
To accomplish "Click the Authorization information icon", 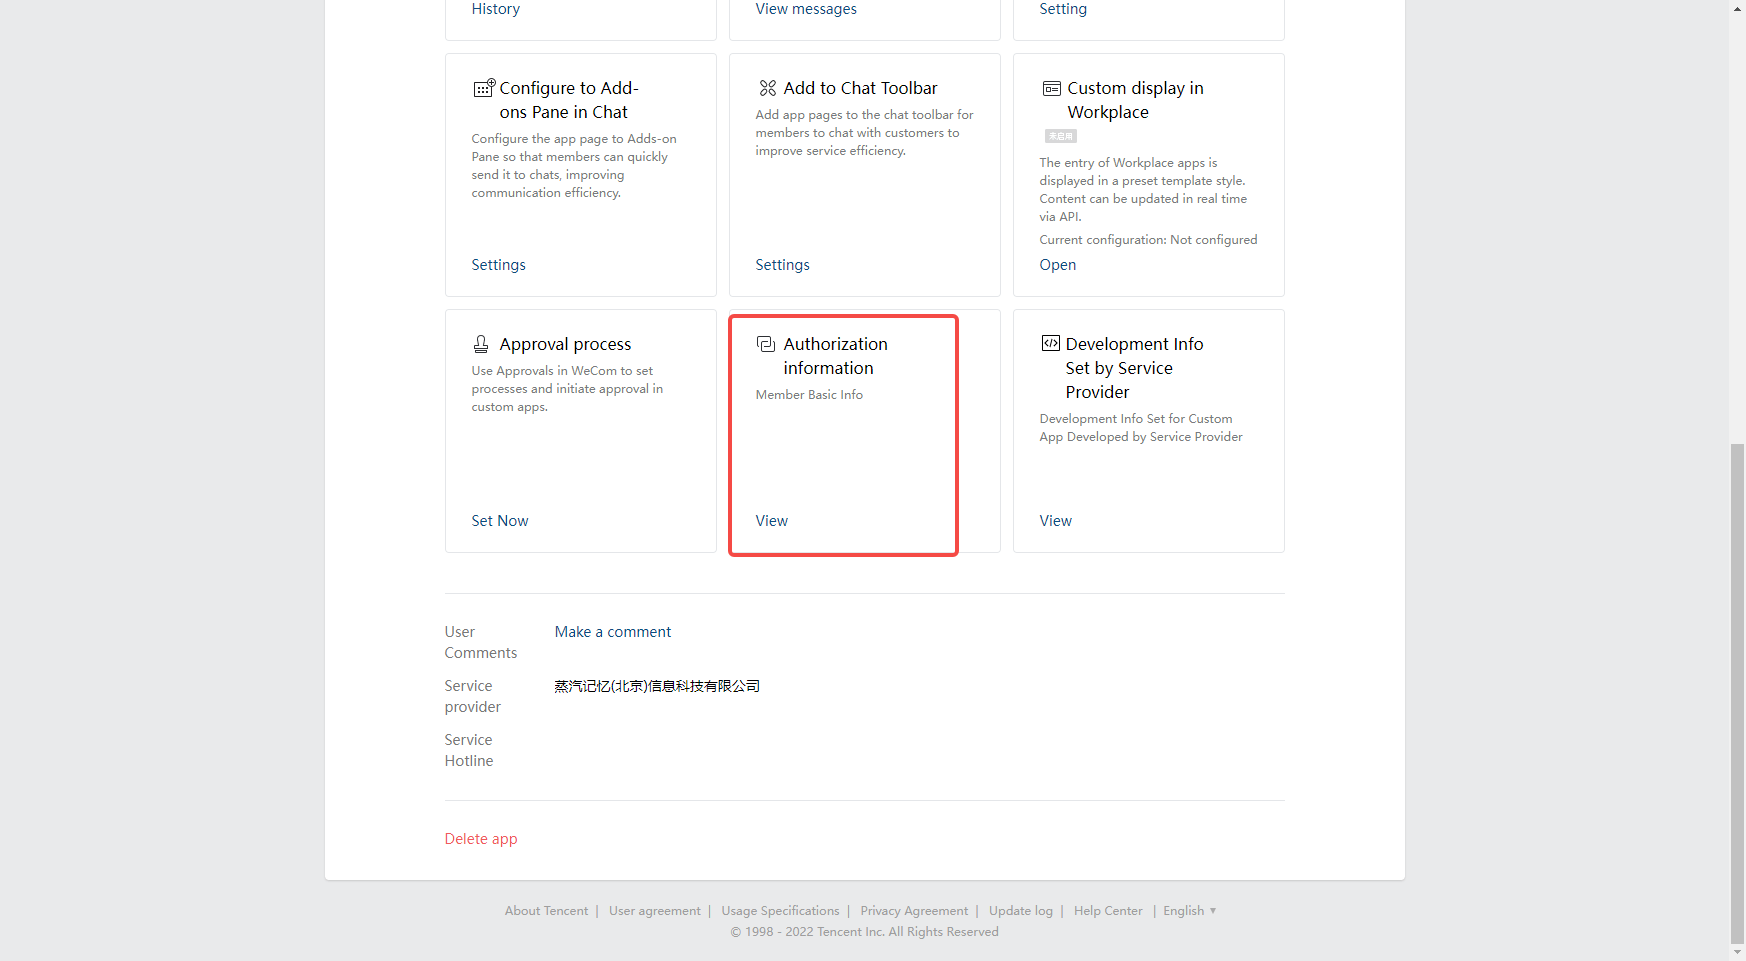I will click(x=766, y=344).
